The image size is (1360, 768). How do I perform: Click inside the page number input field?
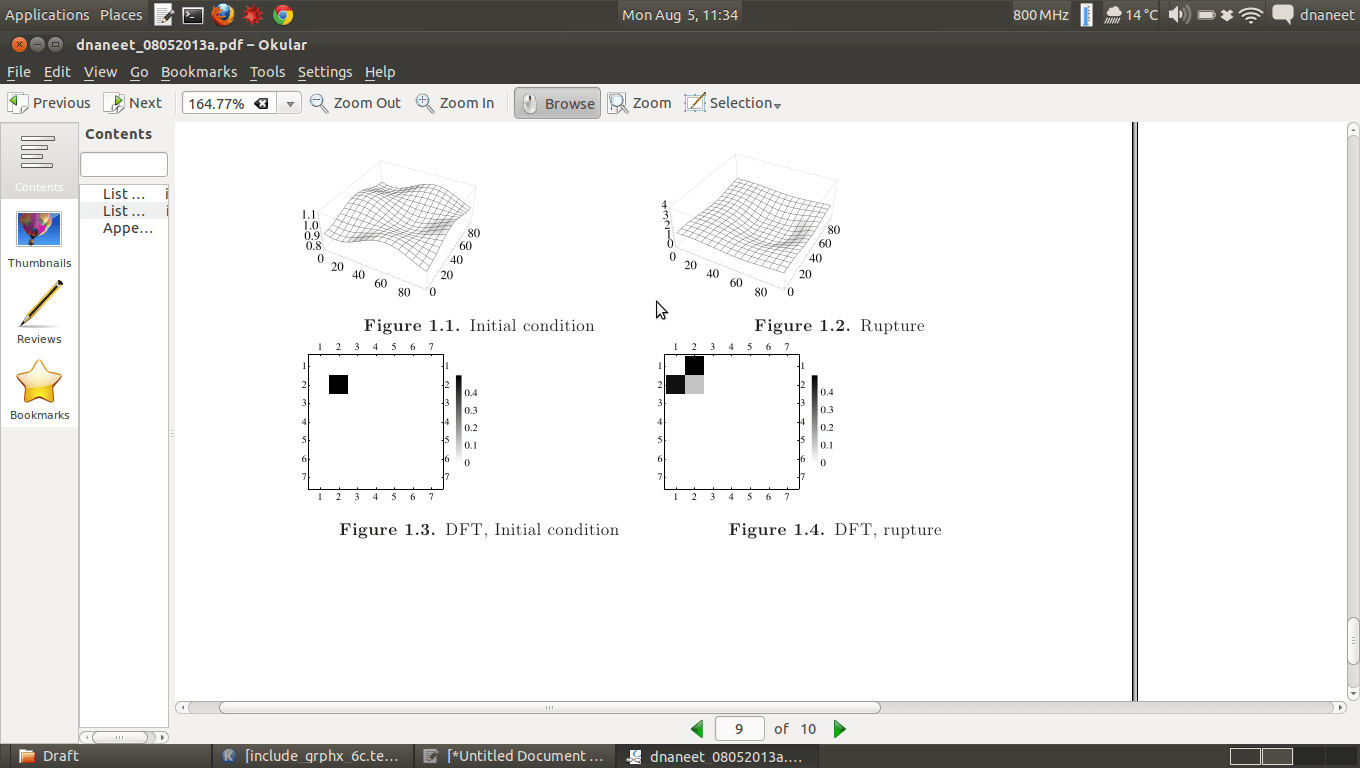[739, 728]
